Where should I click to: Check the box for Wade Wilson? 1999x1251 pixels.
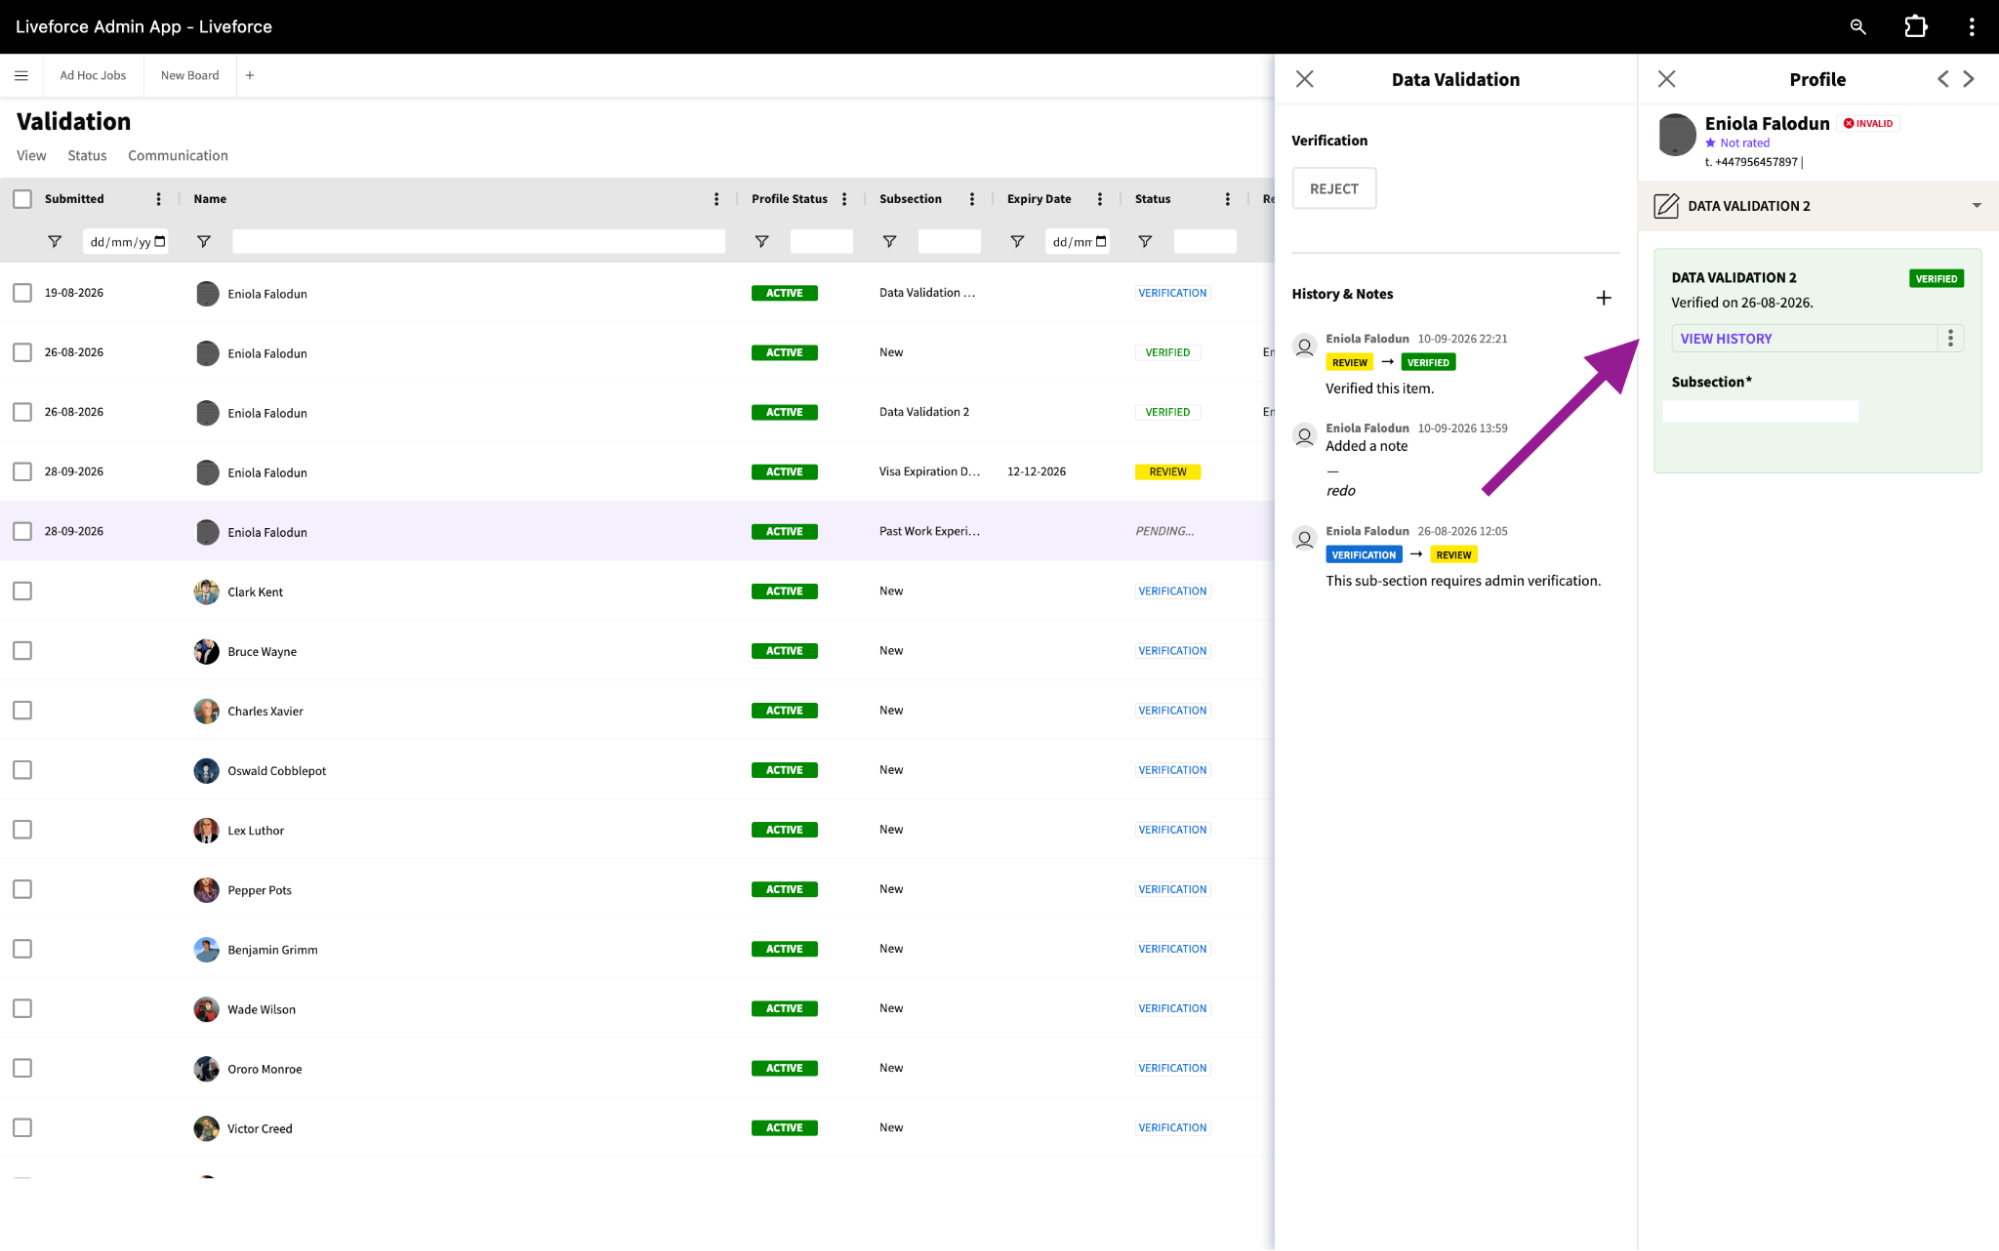pyautogui.click(x=22, y=1009)
